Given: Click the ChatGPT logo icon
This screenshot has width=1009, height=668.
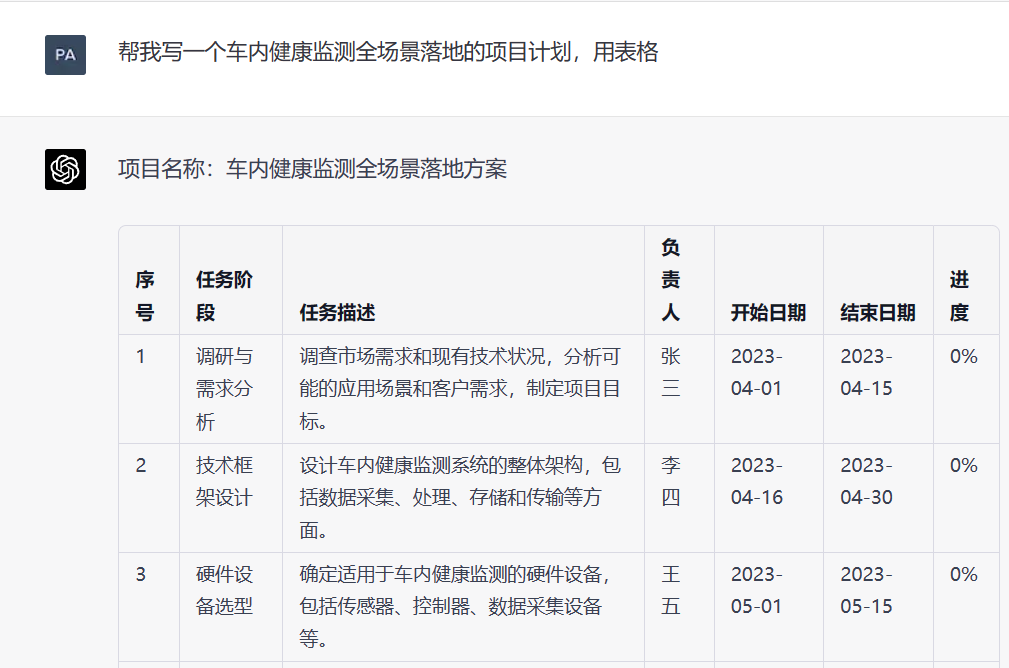Looking at the screenshot, I should [x=65, y=169].
